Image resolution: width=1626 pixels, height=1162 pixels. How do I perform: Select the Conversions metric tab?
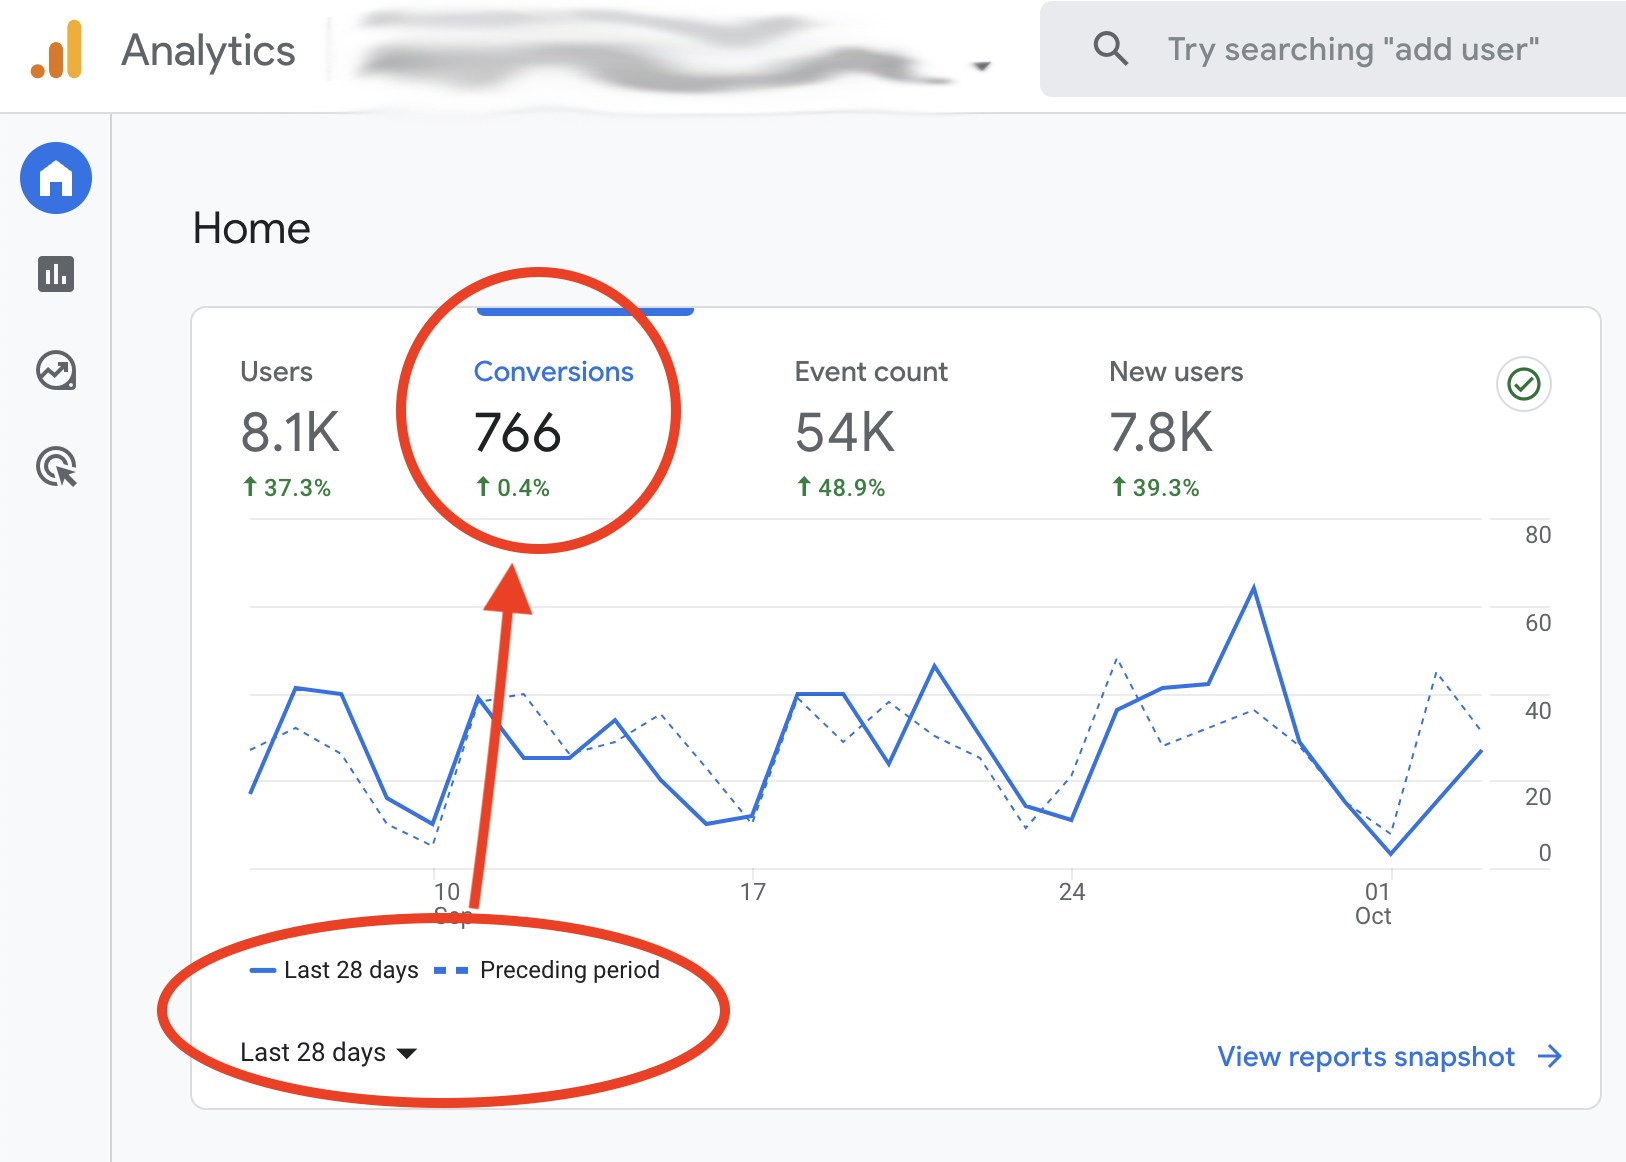point(553,428)
